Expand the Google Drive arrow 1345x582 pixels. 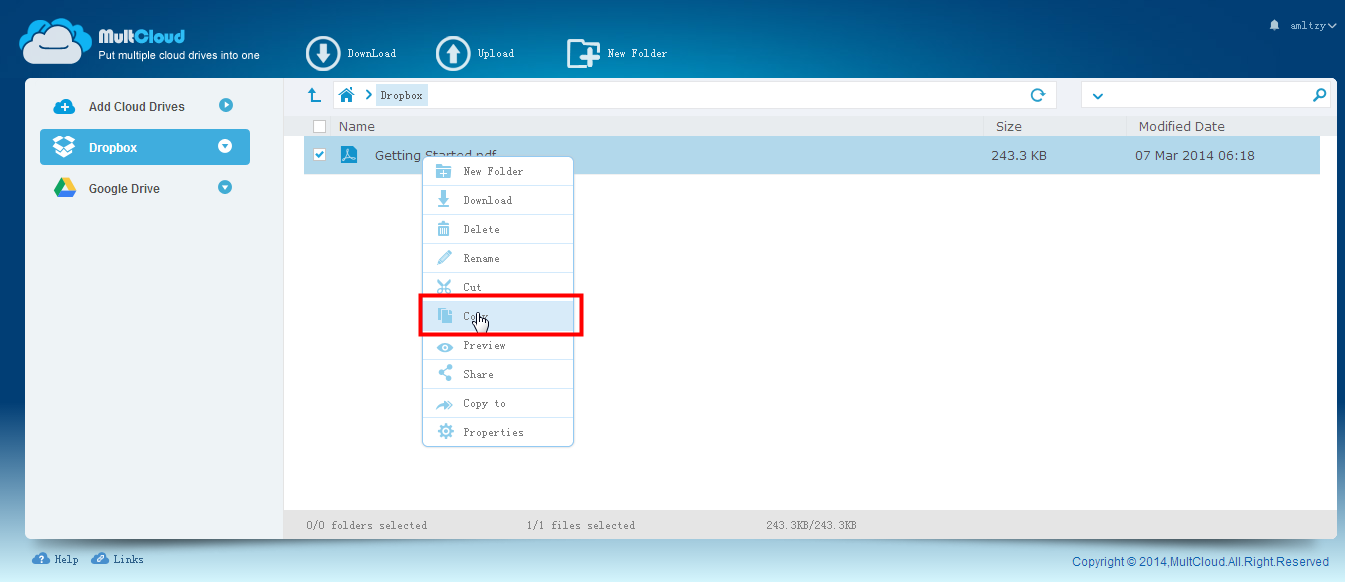tap(225, 187)
